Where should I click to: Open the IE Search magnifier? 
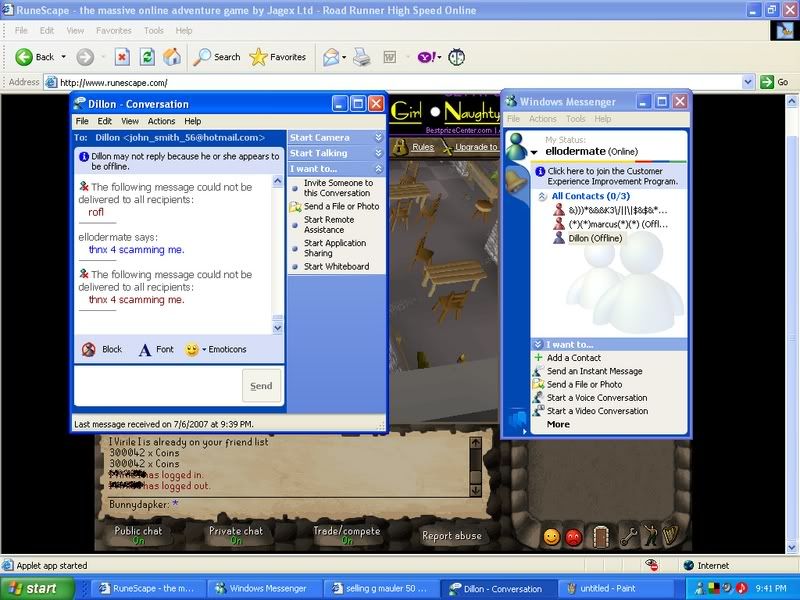[x=216, y=57]
